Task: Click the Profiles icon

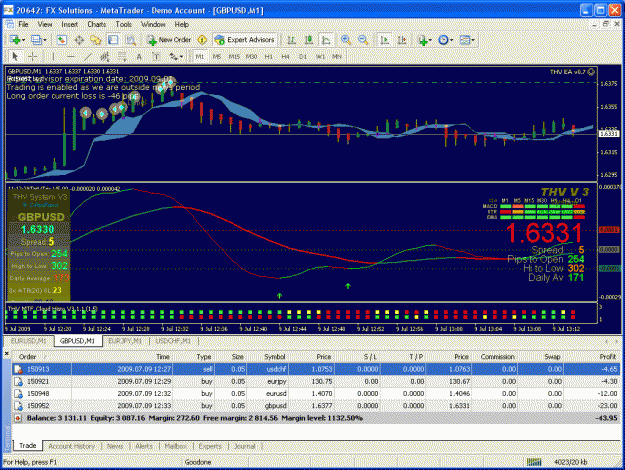Action: click(x=36, y=40)
